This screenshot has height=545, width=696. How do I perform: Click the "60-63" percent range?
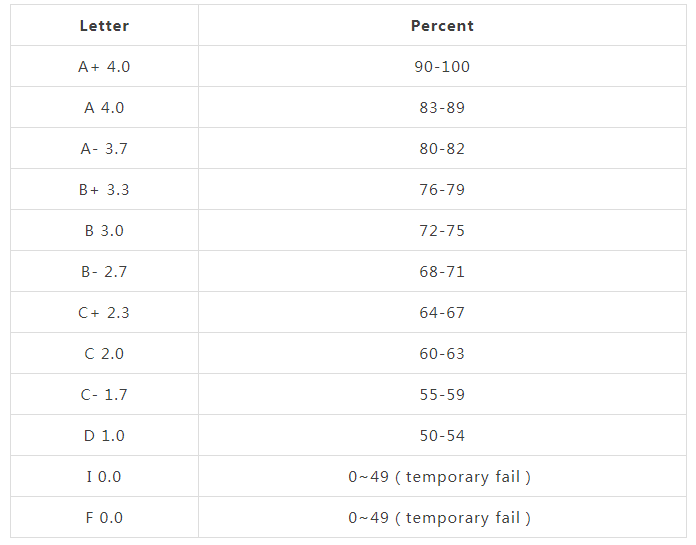point(442,354)
